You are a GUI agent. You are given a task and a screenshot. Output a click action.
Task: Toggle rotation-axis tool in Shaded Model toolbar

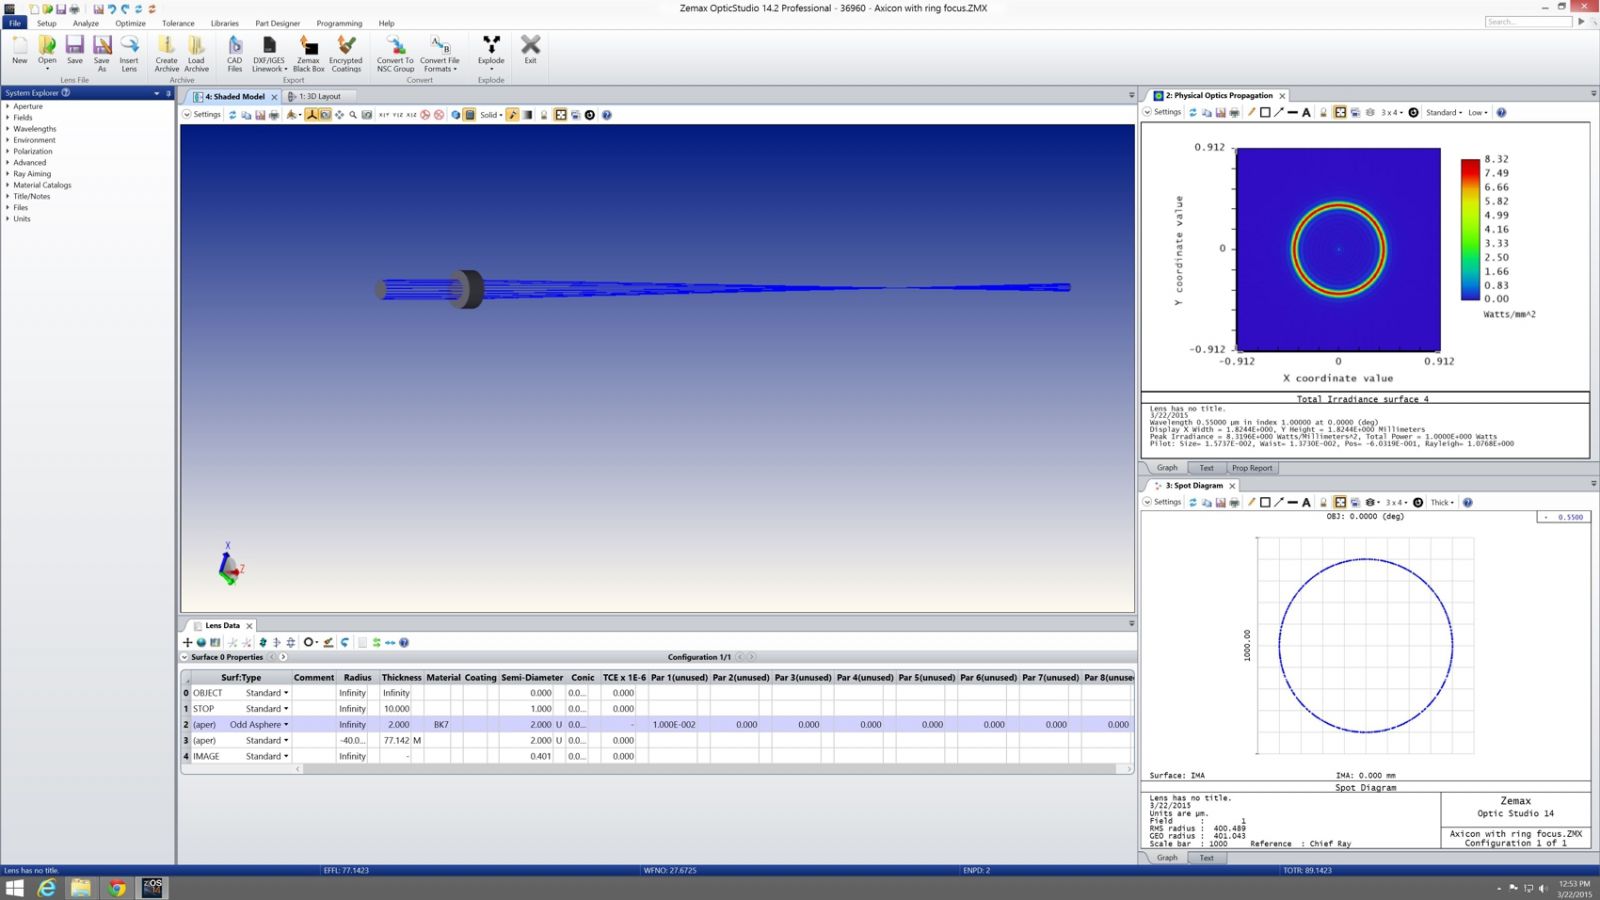pyautogui.click(x=311, y=115)
